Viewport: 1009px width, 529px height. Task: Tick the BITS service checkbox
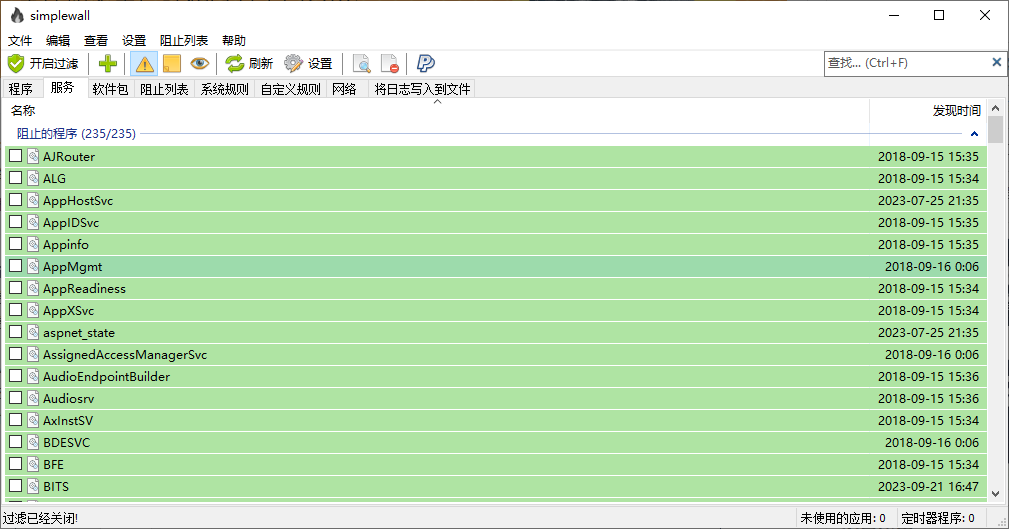click(x=15, y=486)
